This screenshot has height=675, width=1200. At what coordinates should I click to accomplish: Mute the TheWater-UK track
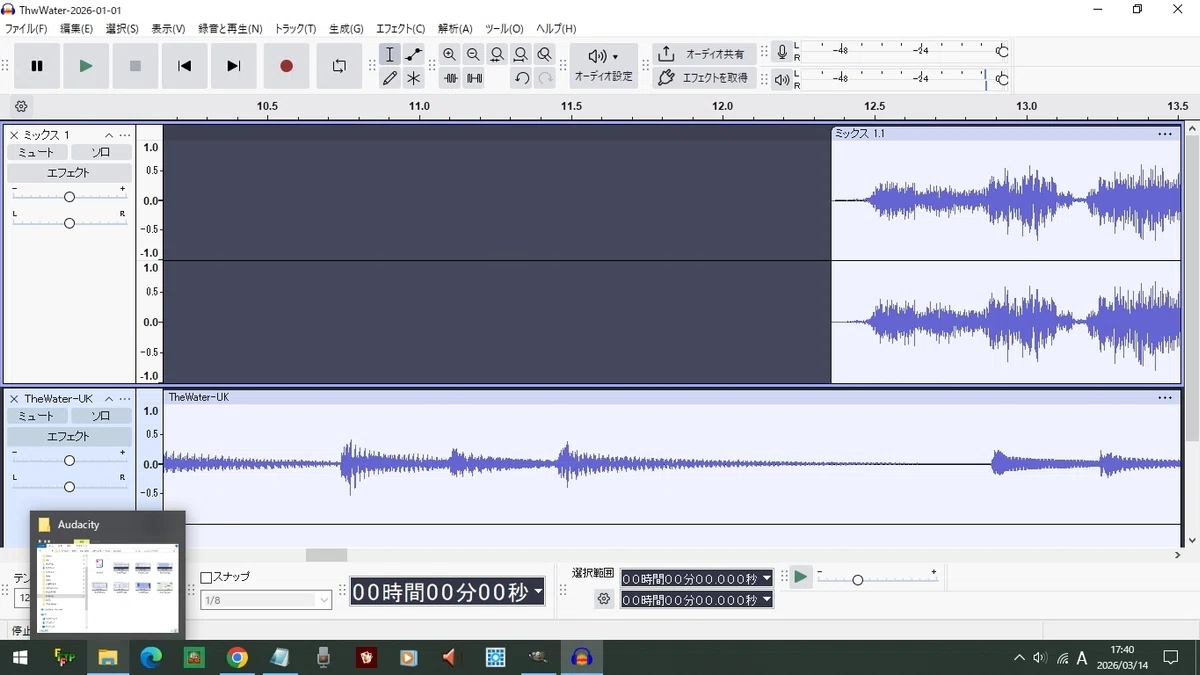(x=37, y=416)
